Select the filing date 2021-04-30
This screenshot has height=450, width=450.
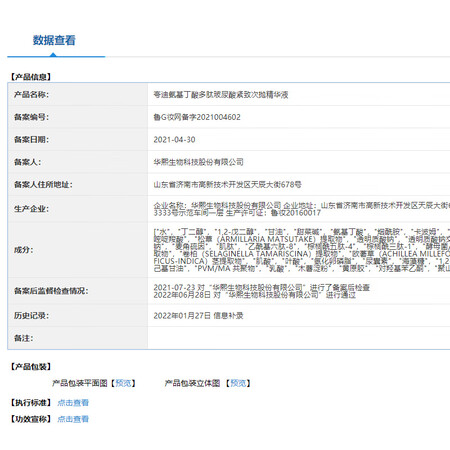coord(174,140)
